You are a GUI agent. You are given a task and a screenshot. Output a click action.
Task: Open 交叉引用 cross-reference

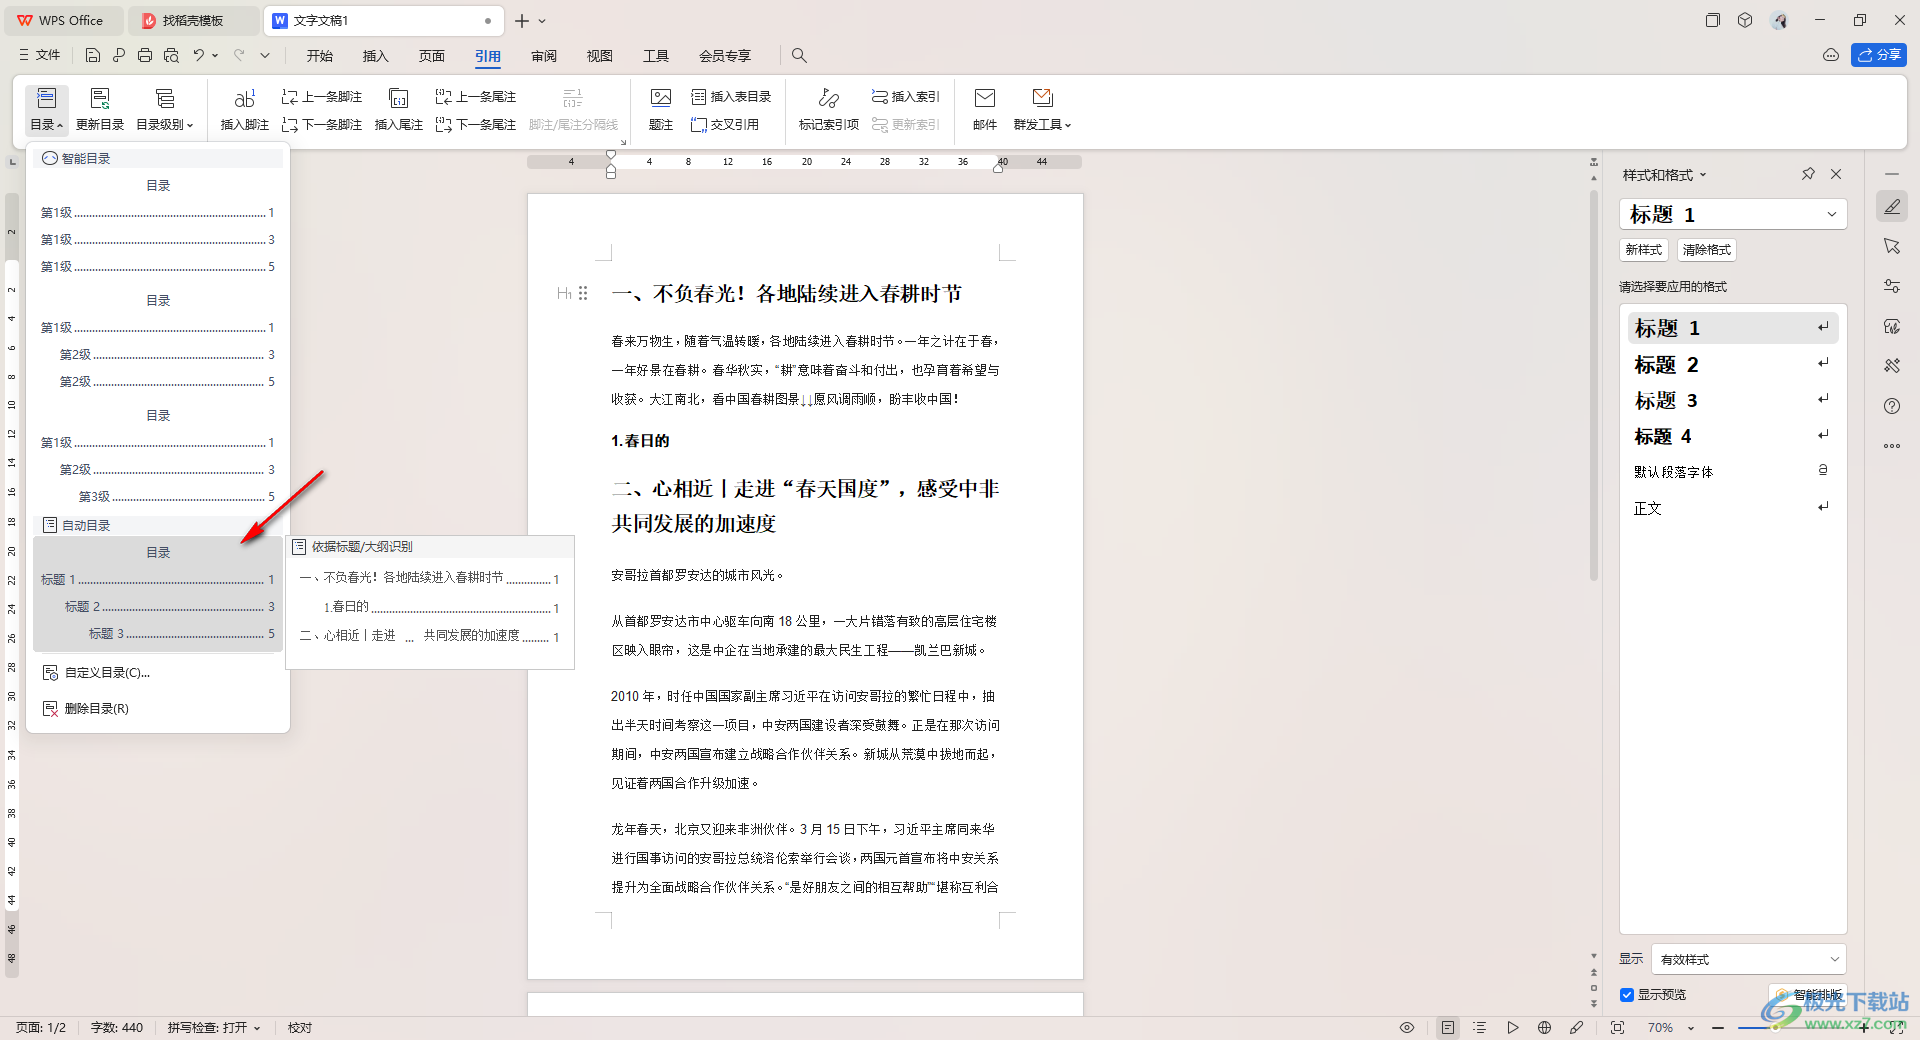point(725,125)
